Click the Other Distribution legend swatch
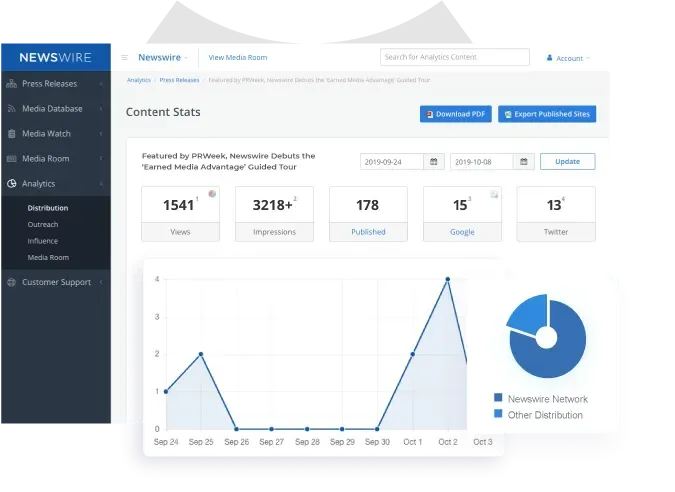Image resolution: width=675 pixels, height=492 pixels. pyautogui.click(x=498, y=414)
